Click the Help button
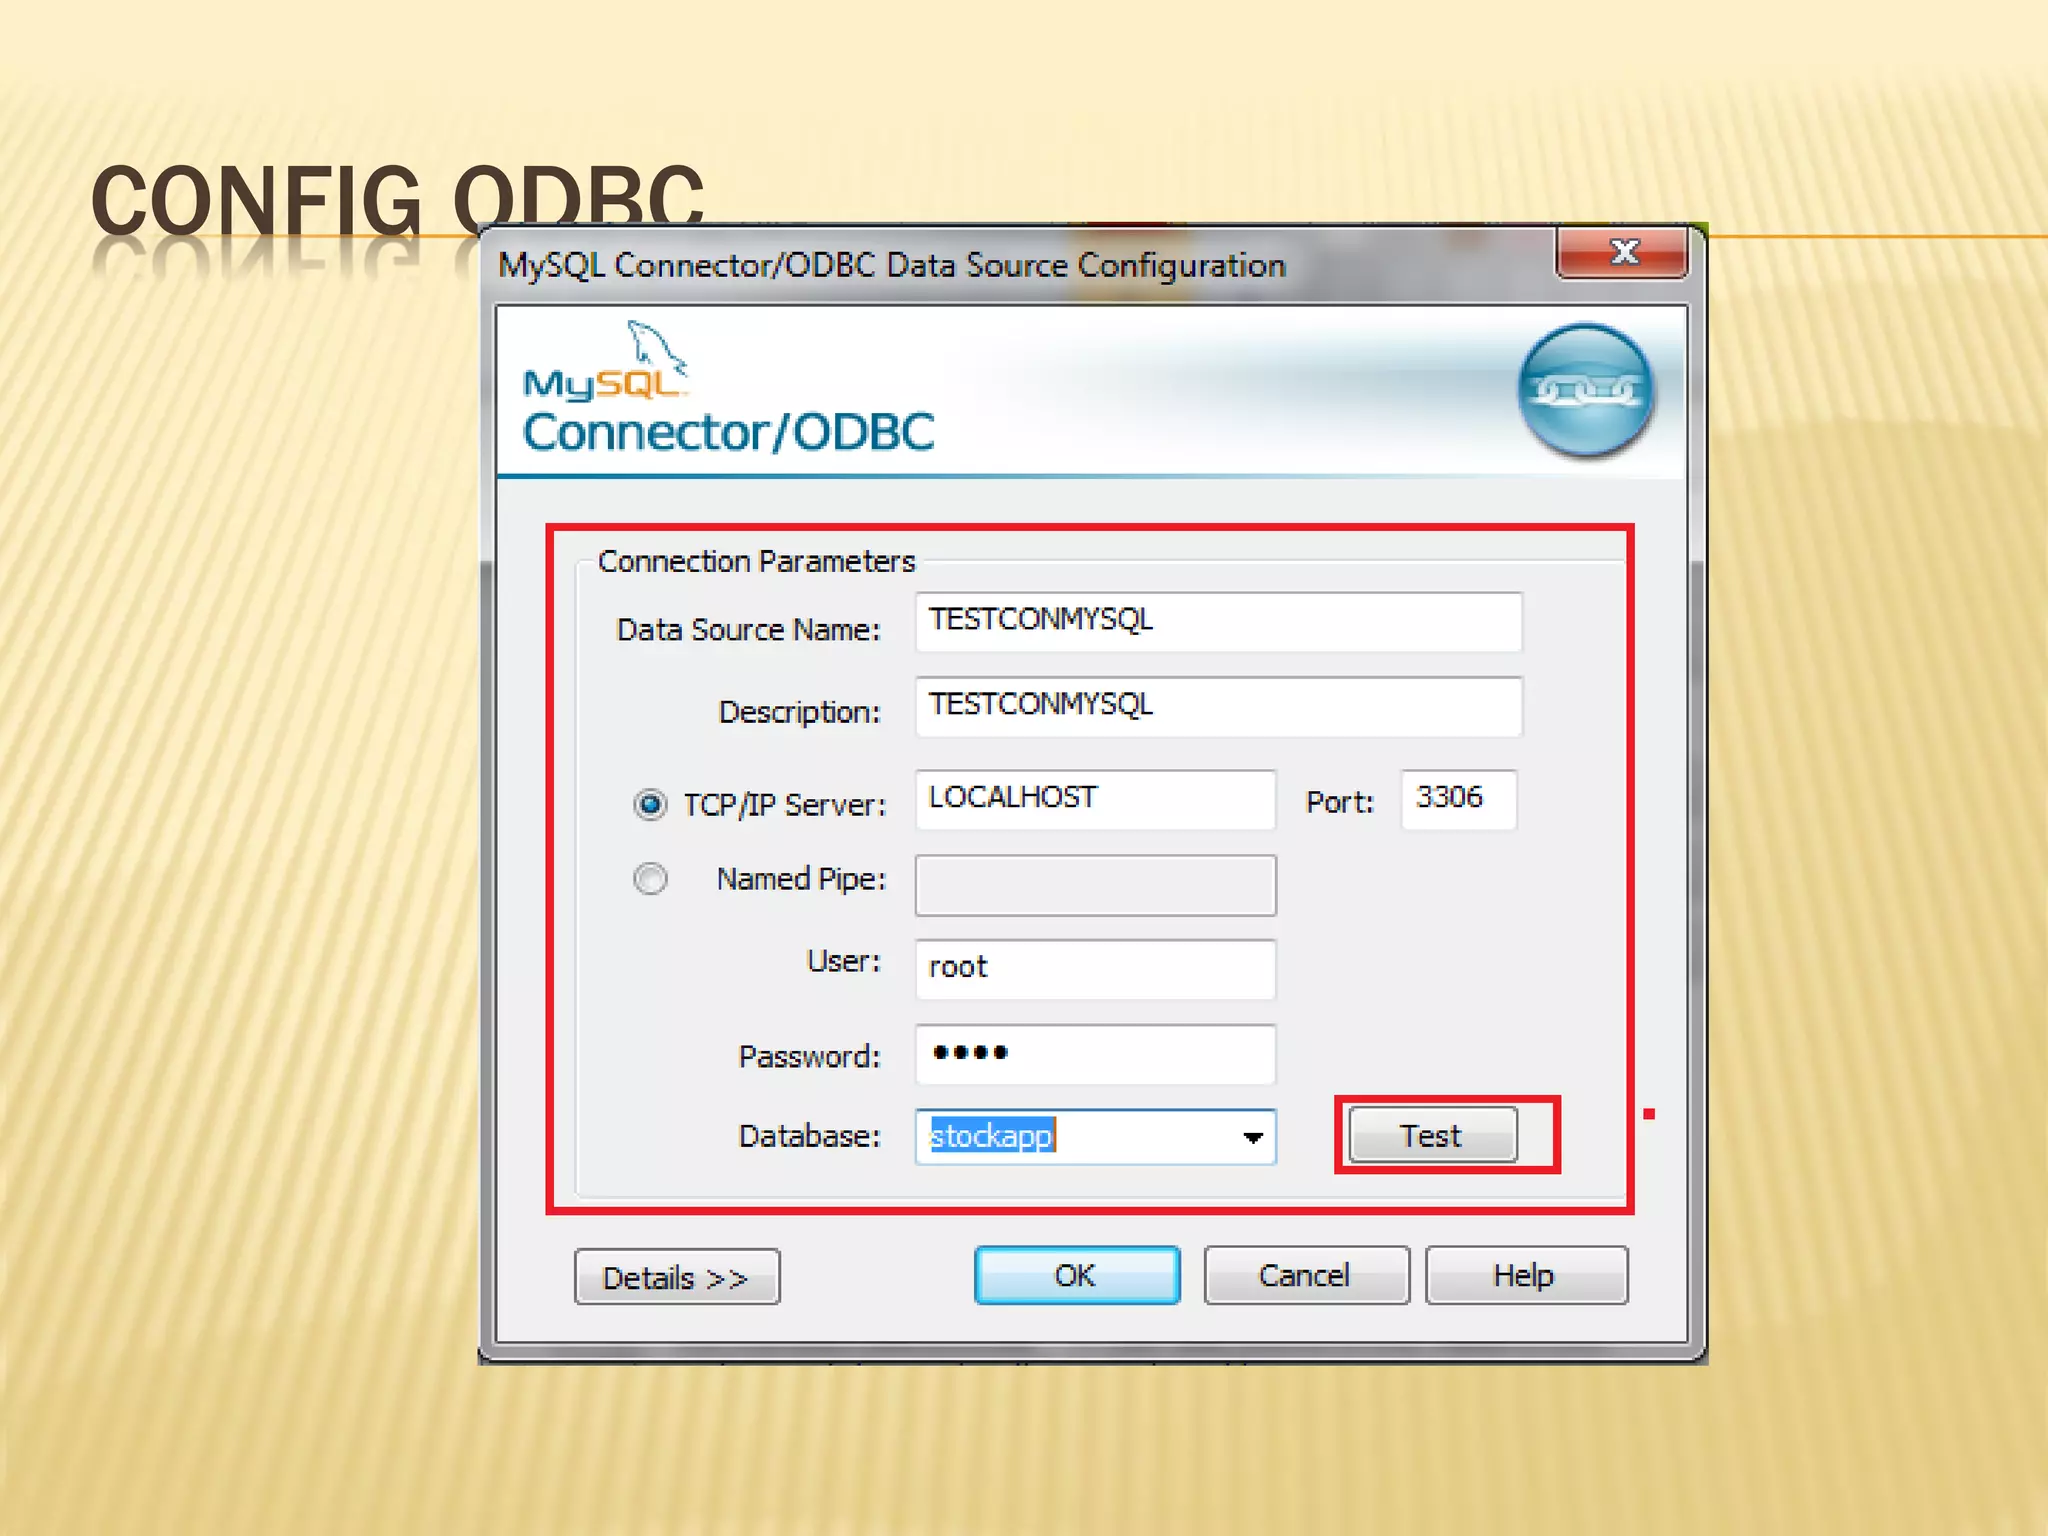 pyautogui.click(x=1526, y=1275)
